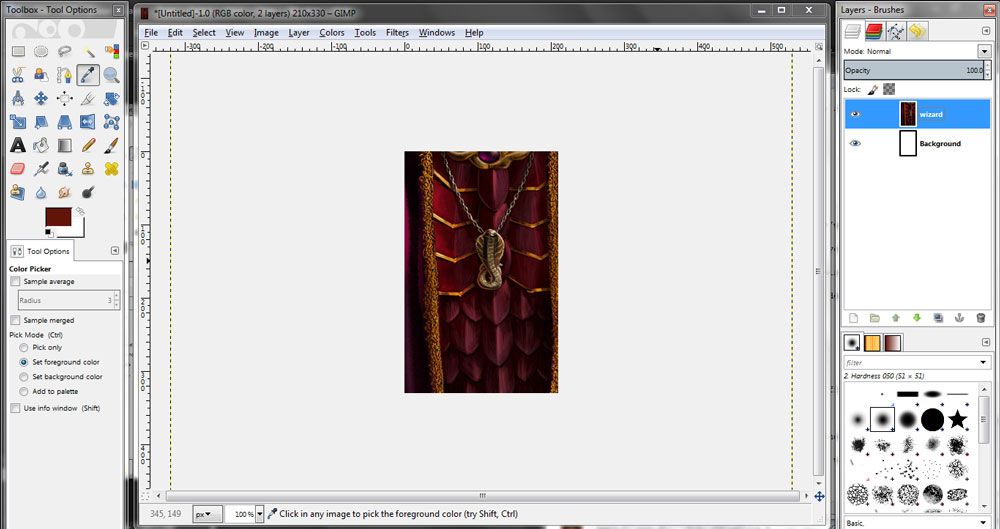Open the Layers dock tab menu arrow
The width and height of the screenshot is (1000, 529).
click(986, 31)
